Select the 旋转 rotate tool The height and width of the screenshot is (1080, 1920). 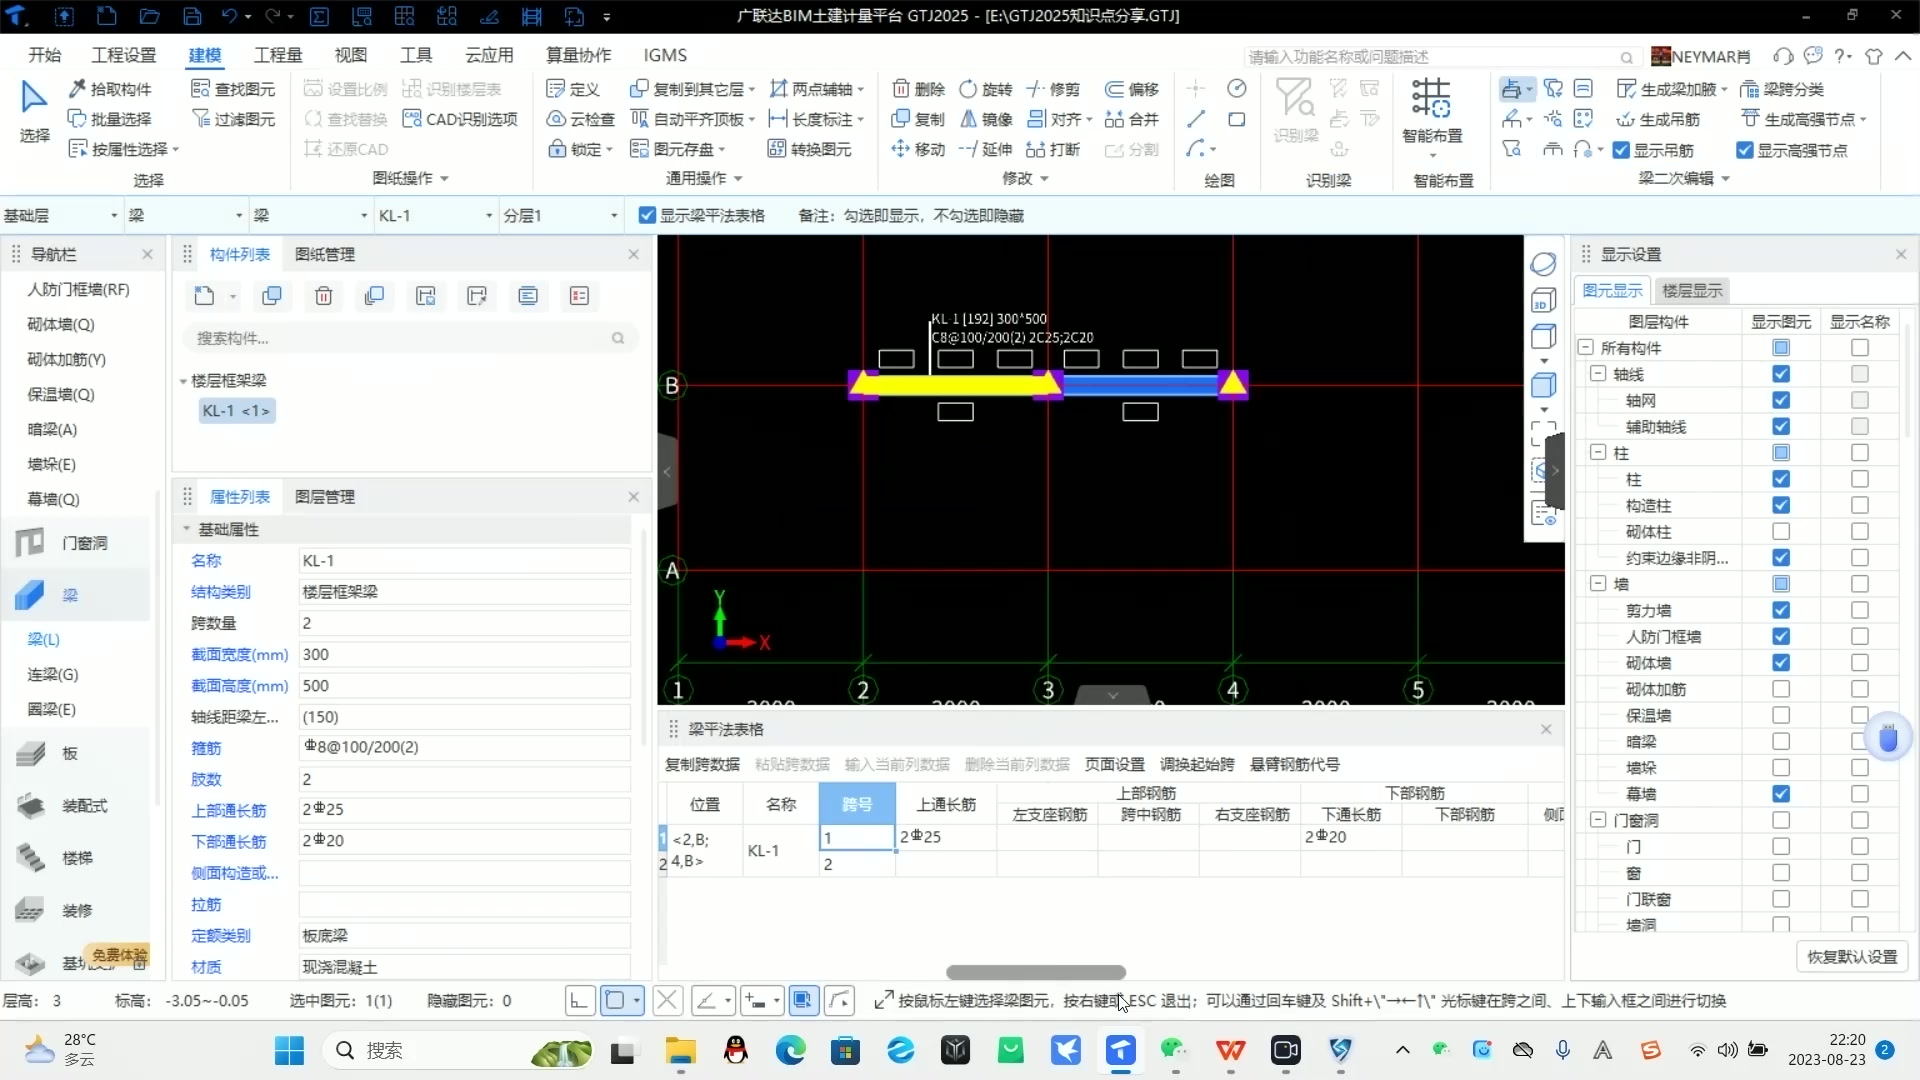[968, 89]
